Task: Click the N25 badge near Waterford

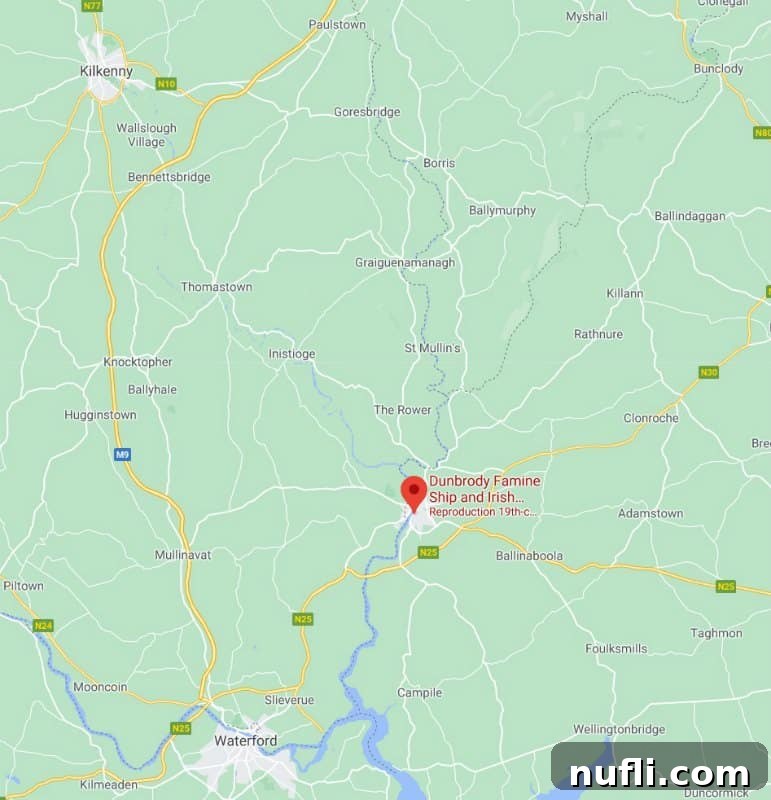Action: click(x=181, y=728)
